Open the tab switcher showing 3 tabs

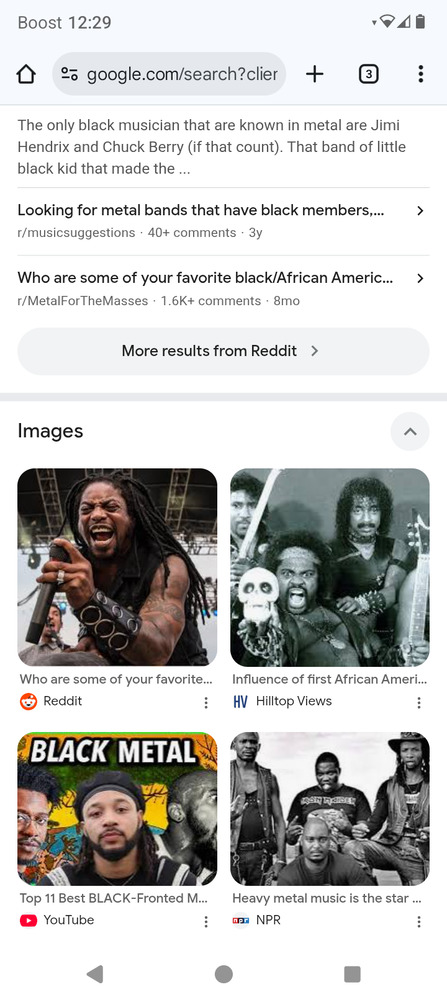tap(369, 75)
